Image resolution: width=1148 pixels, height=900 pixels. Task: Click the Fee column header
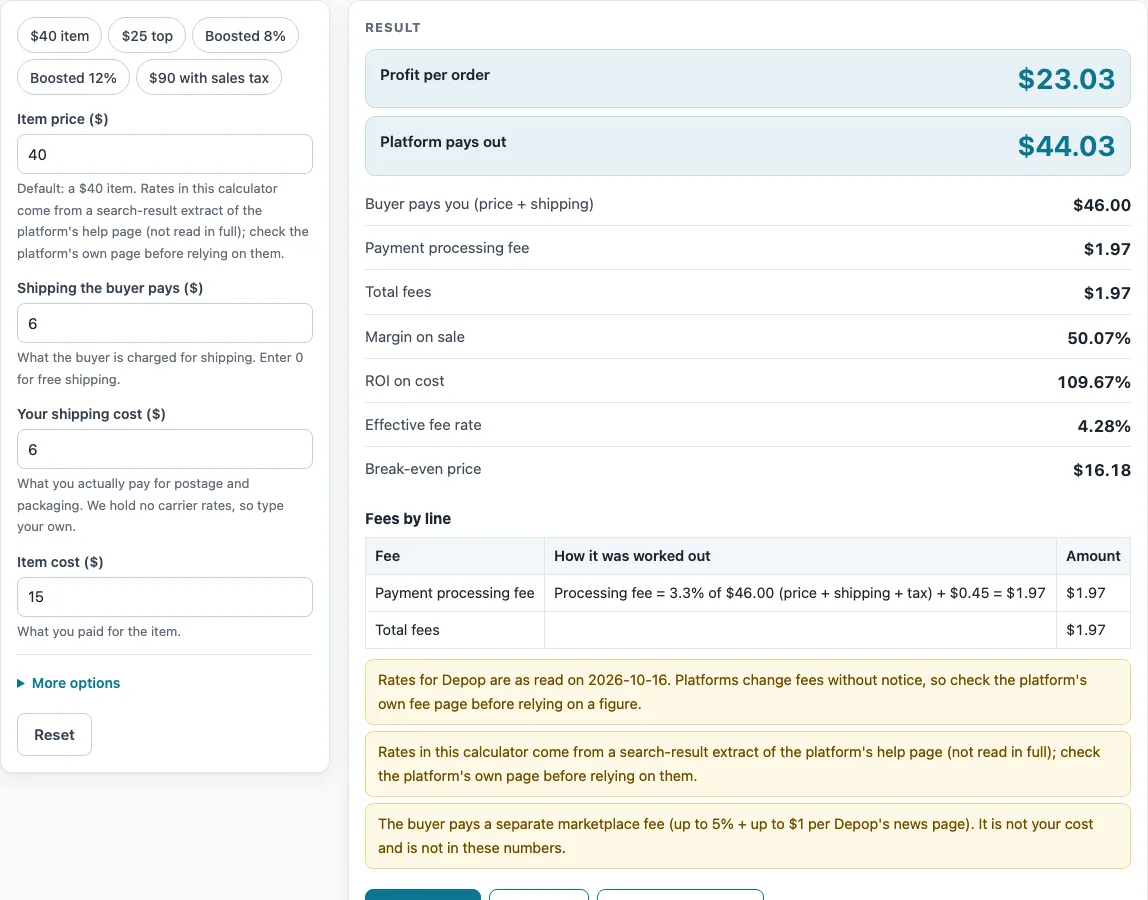[455, 556]
